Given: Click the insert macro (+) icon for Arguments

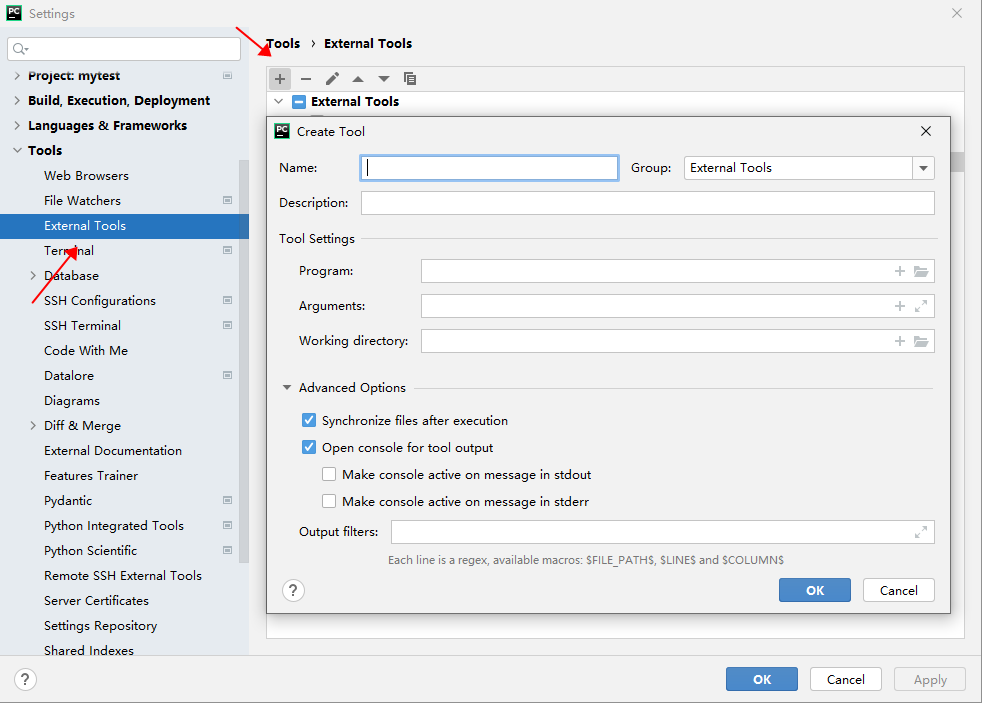Looking at the screenshot, I should 899,305.
